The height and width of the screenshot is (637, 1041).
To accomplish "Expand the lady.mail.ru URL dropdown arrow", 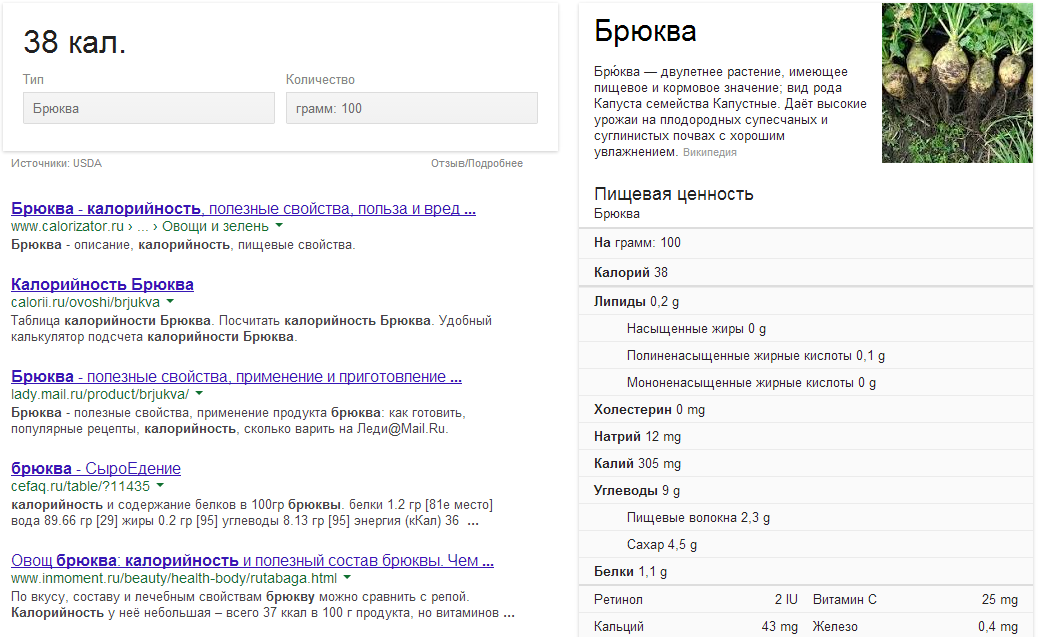I will coord(199,394).
